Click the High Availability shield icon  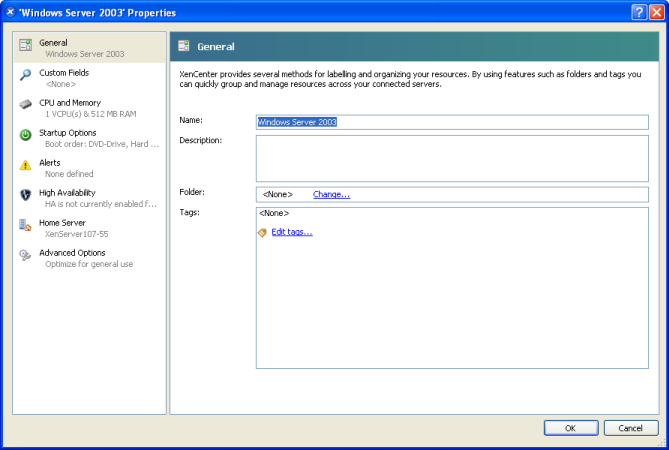26,195
